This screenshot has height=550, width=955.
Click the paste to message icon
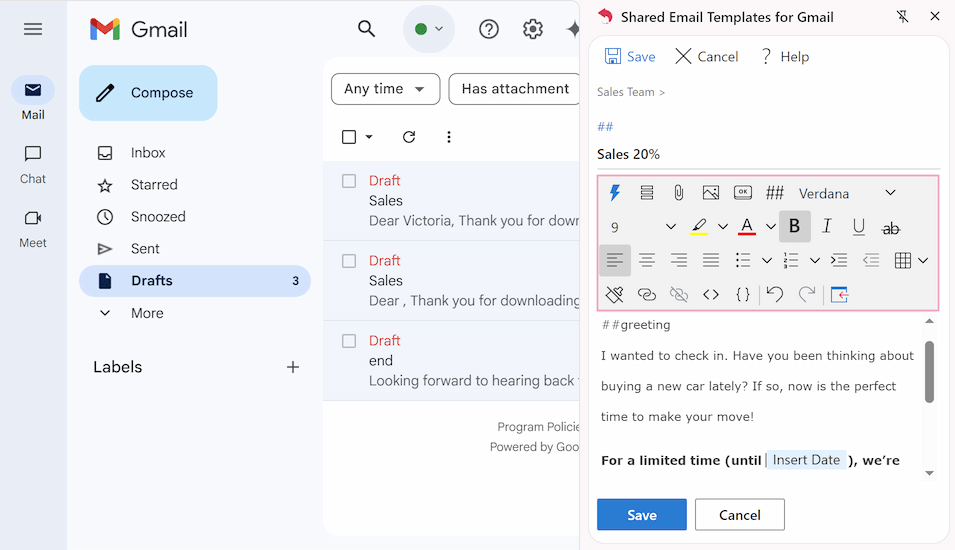click(839, 295)
